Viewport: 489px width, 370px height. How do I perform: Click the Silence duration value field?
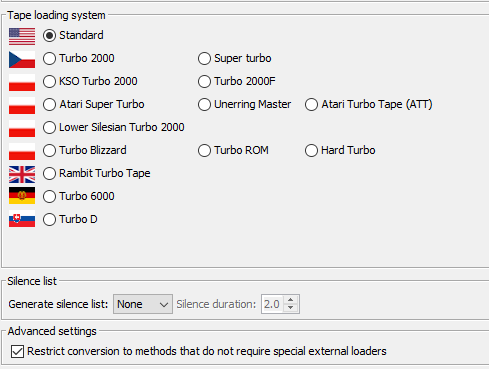pos(273,304)
